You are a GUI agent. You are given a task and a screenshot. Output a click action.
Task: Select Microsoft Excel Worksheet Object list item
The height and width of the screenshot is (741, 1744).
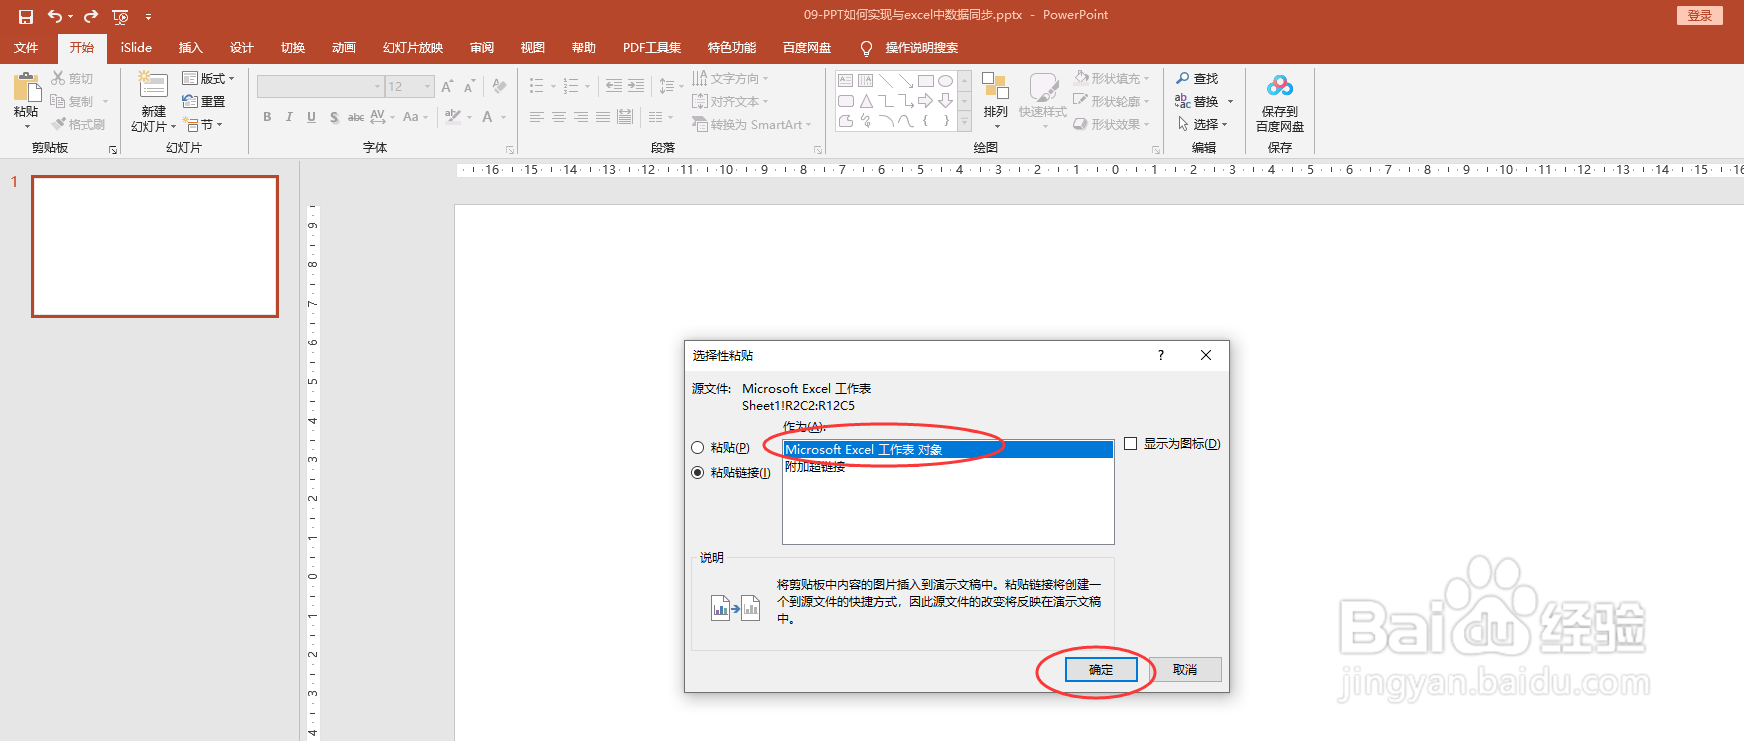pyautogui.click(x=948, y=450)
